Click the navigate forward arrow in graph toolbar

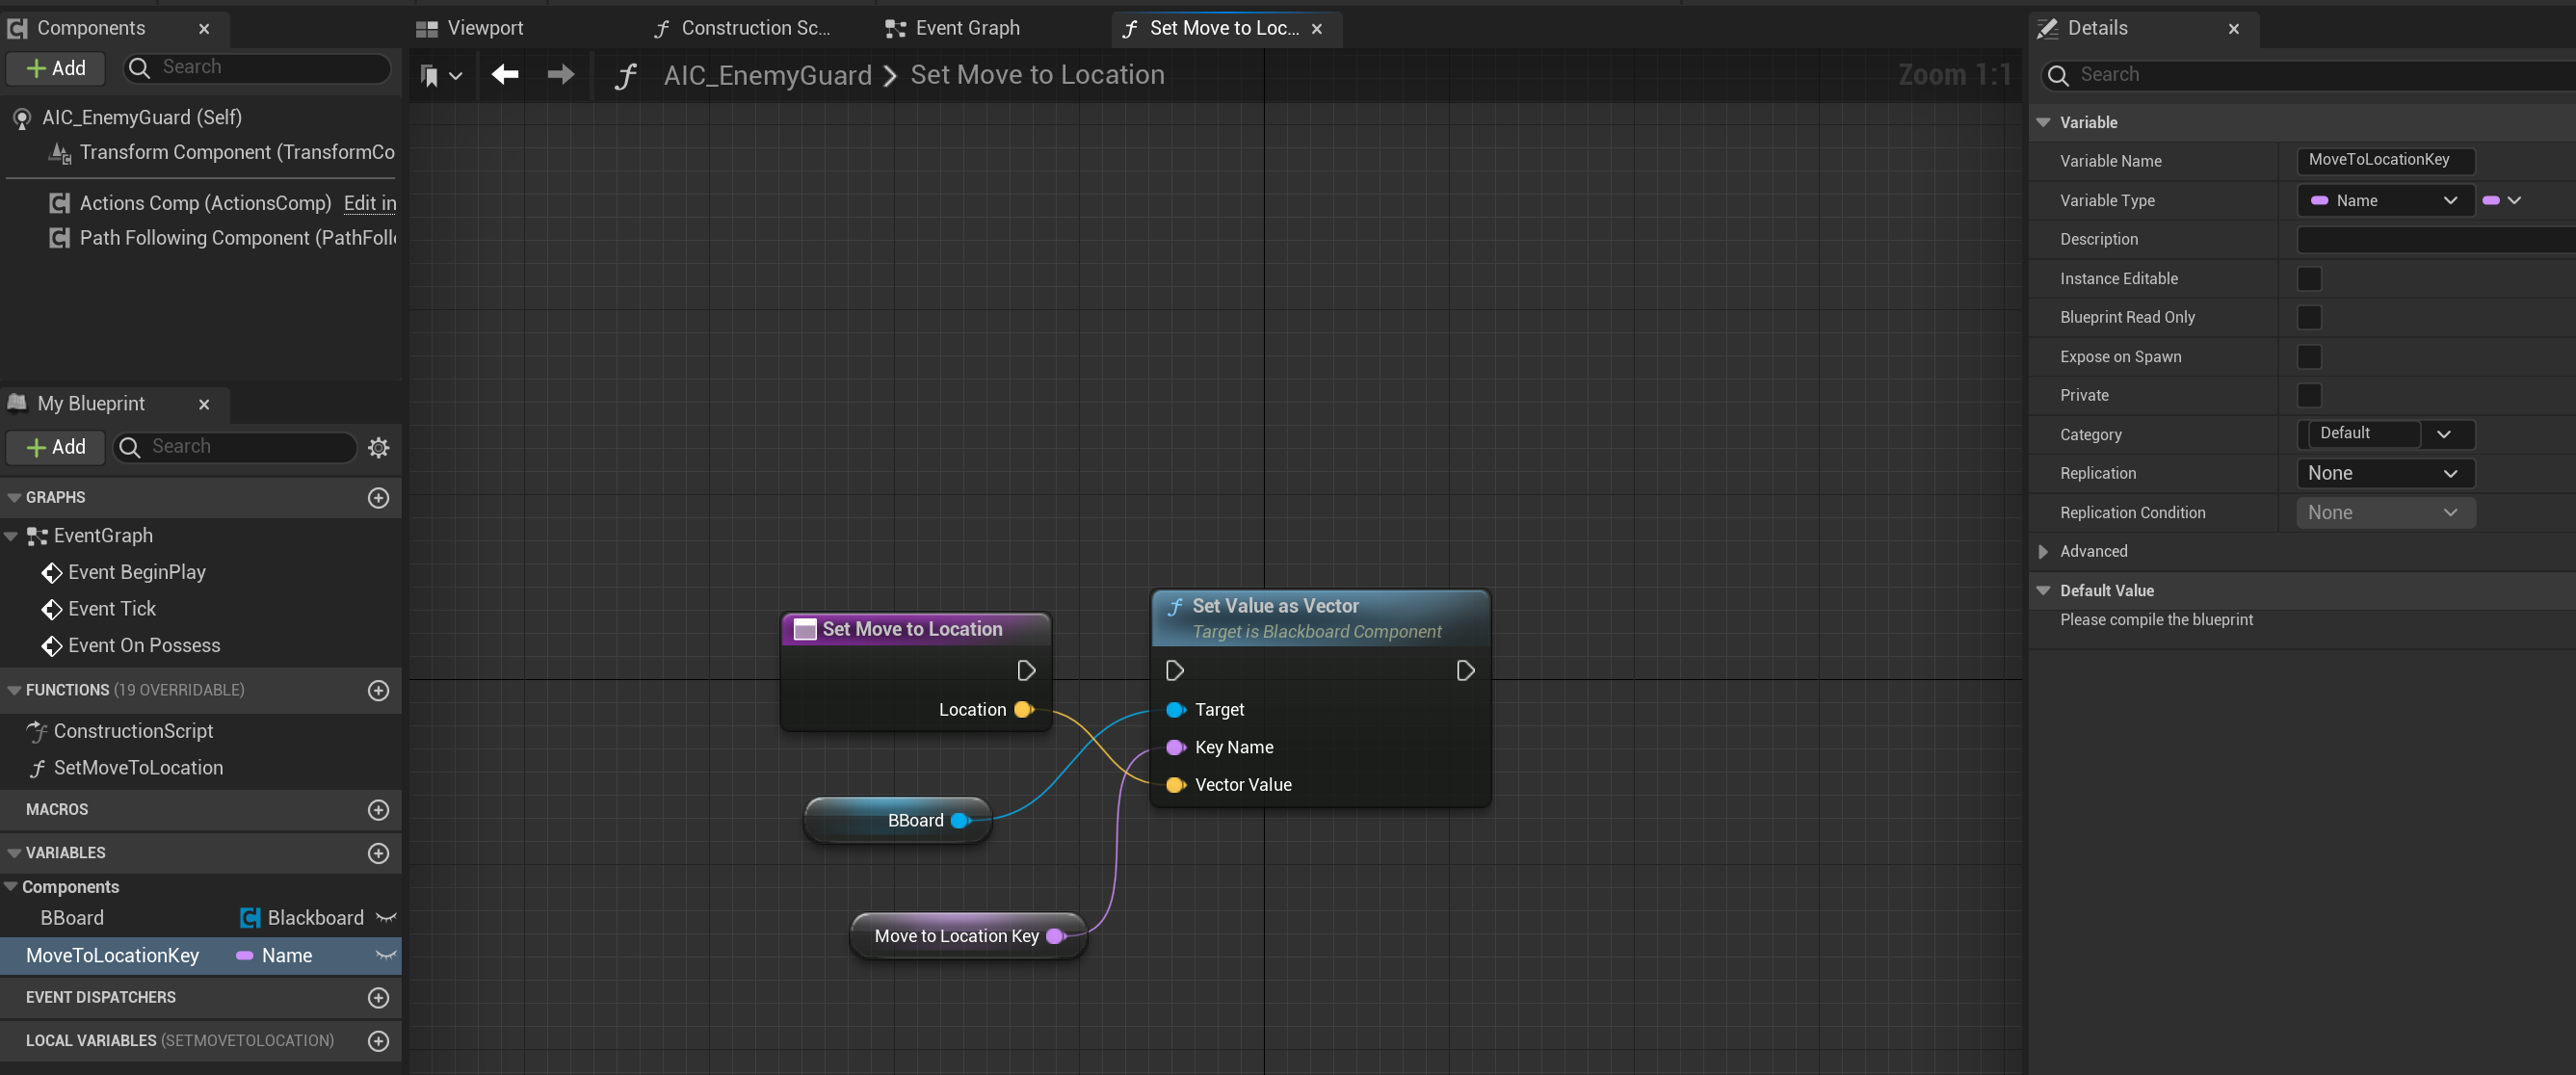click(560, 74)
